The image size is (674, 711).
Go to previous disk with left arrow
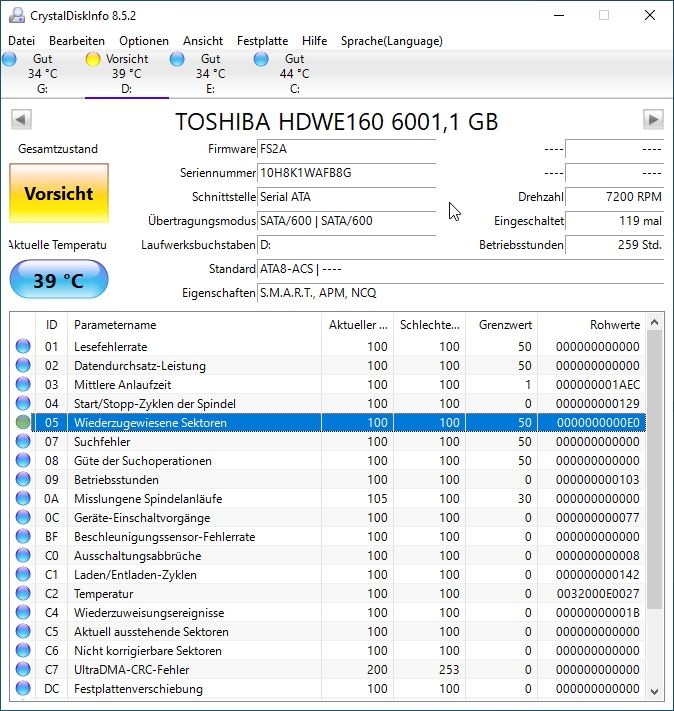[21, 120]
